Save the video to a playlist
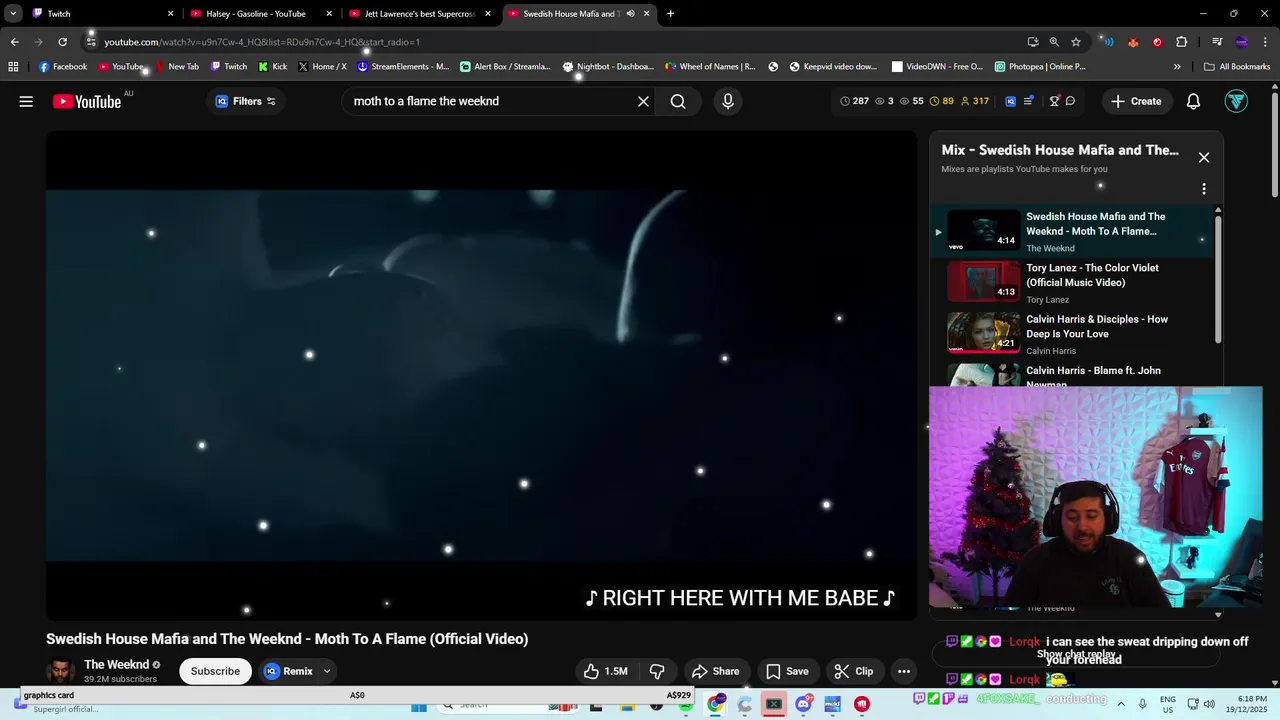The height and width of the screenshot is (720, 1280). (787, 671)
